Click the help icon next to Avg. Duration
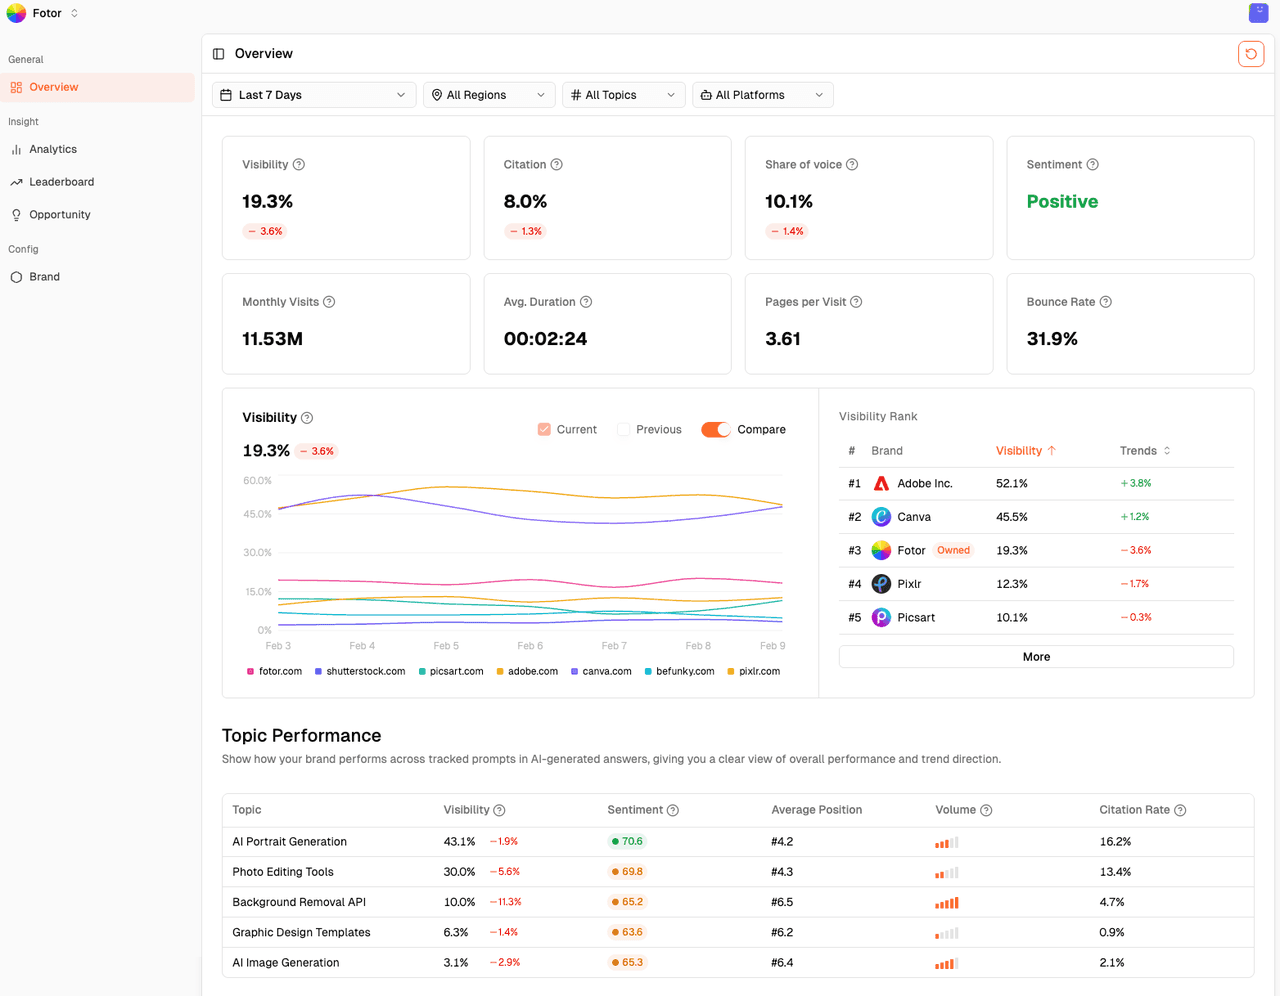The height and width of the screenshot is (996, 1280). coord(586,302)
